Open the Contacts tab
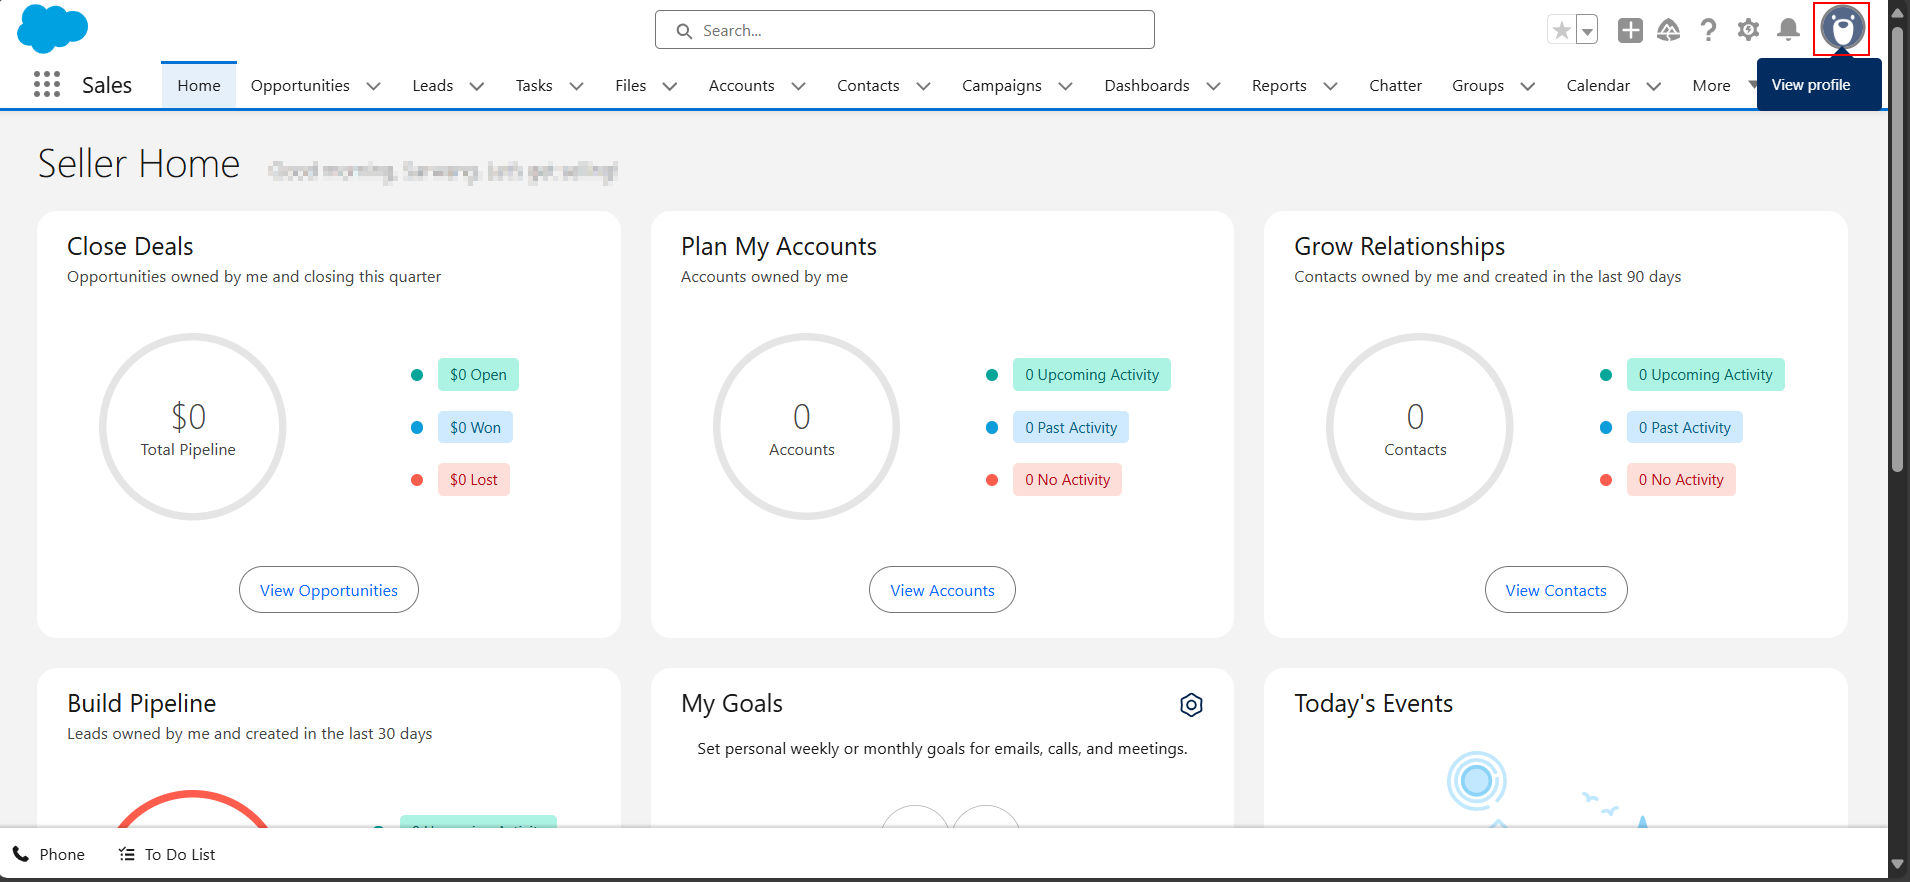 tap(868, 85)
